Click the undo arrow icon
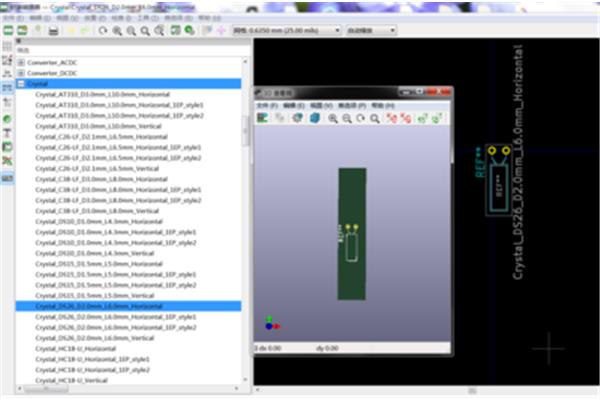The image size is (600, 400). pos(71,31)
